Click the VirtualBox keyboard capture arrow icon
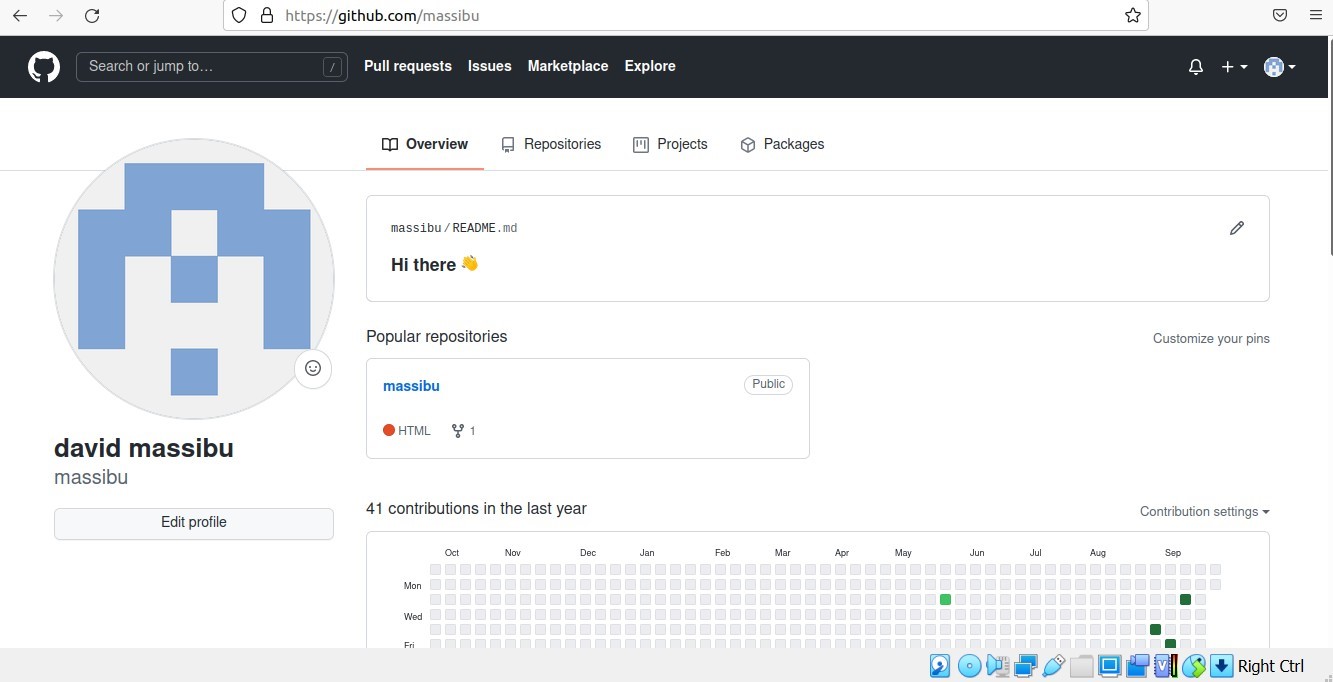 (x=1221, y=666)
